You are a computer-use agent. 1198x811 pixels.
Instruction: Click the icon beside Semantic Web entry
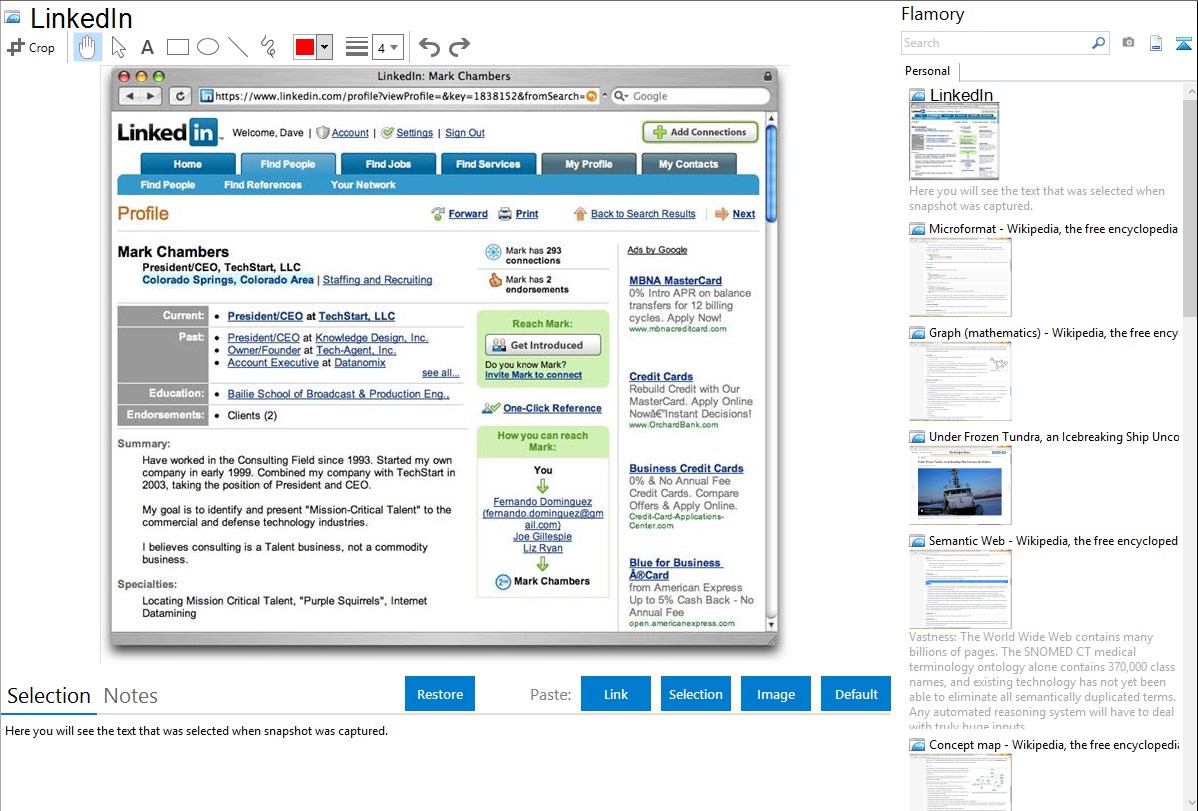pos(917,540)
